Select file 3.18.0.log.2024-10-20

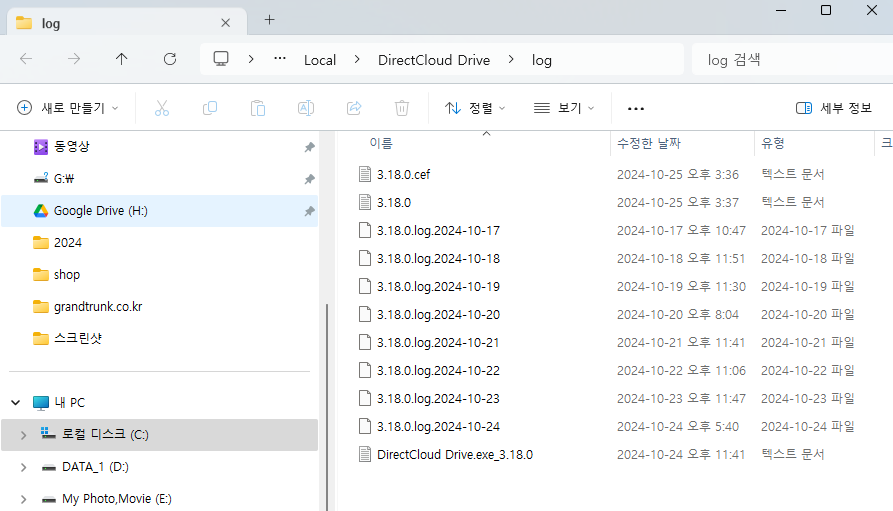click(438, 314)
